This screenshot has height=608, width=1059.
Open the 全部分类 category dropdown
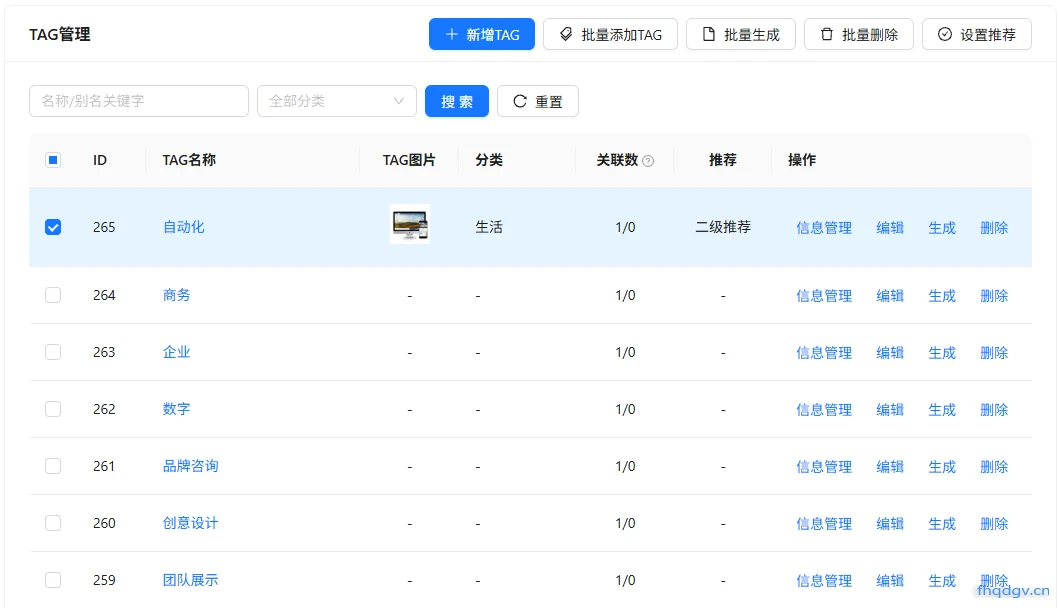(x=337, y=101)
